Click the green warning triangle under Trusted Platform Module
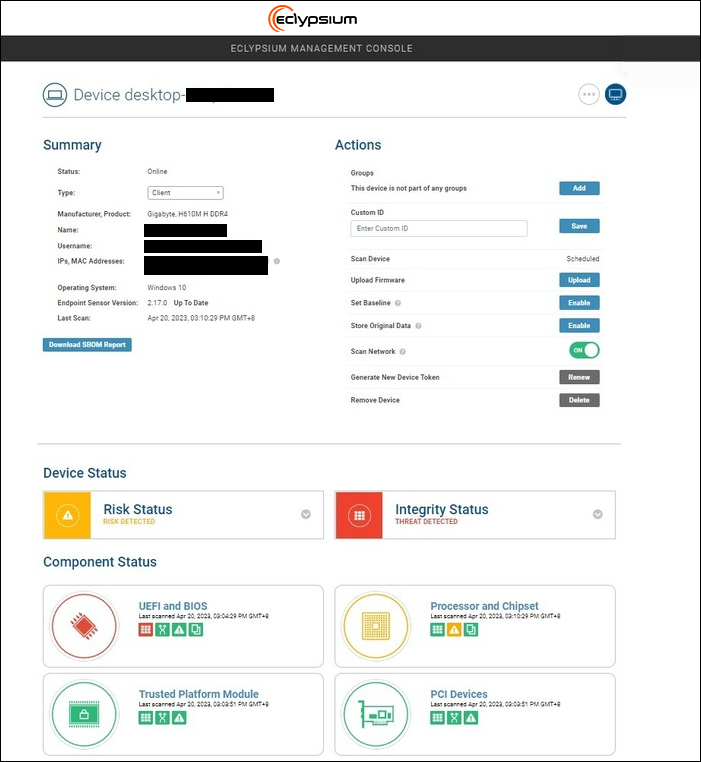701x762 pixels. click(179, 718)
